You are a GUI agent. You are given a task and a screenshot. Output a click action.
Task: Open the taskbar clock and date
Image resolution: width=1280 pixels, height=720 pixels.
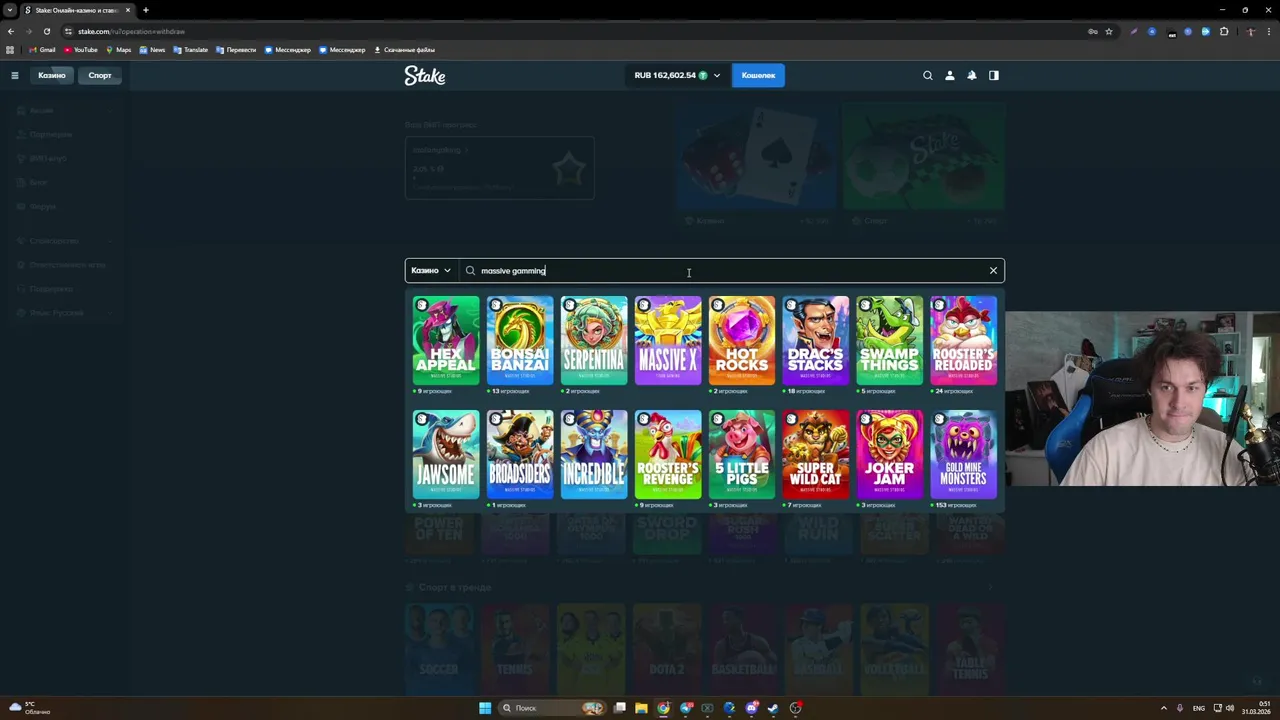1256,708
